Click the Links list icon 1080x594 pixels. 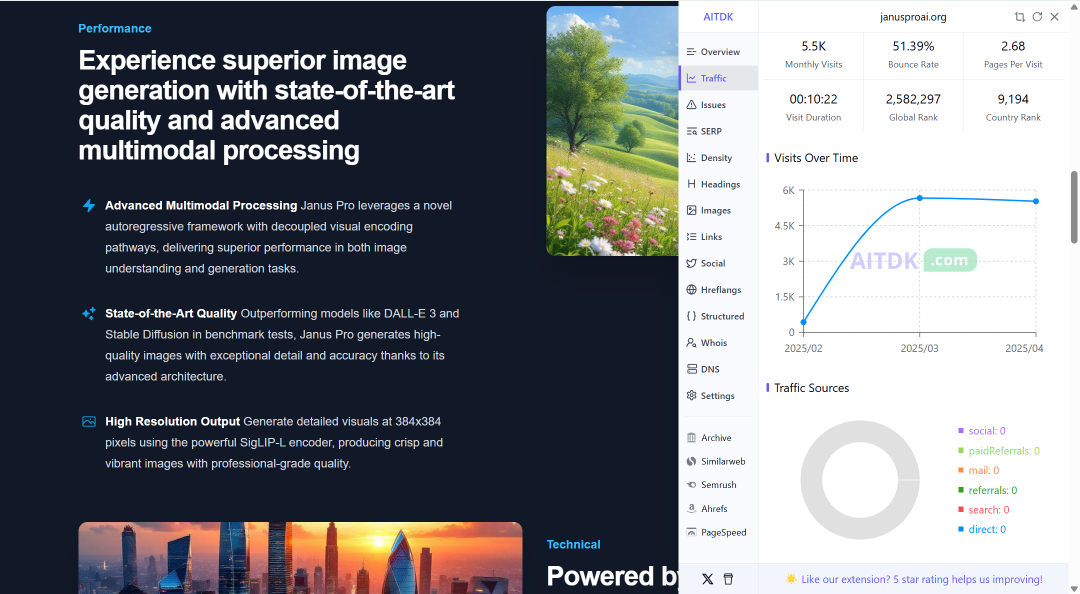click(x=692, y=236)
